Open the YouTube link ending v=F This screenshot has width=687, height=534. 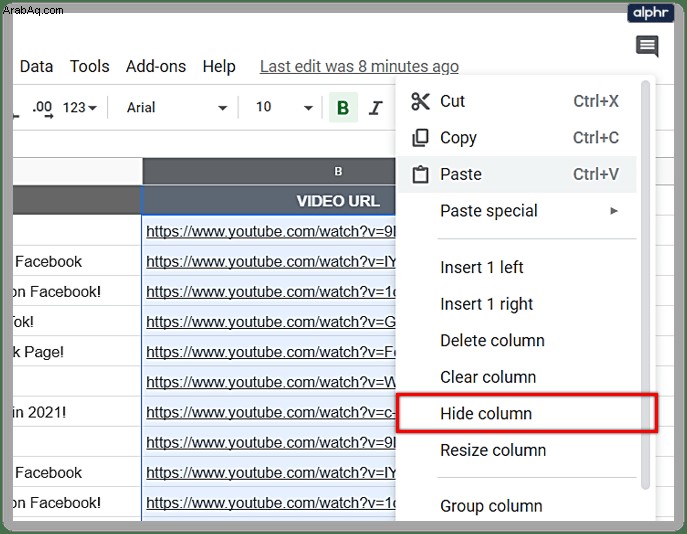(271, 352)
